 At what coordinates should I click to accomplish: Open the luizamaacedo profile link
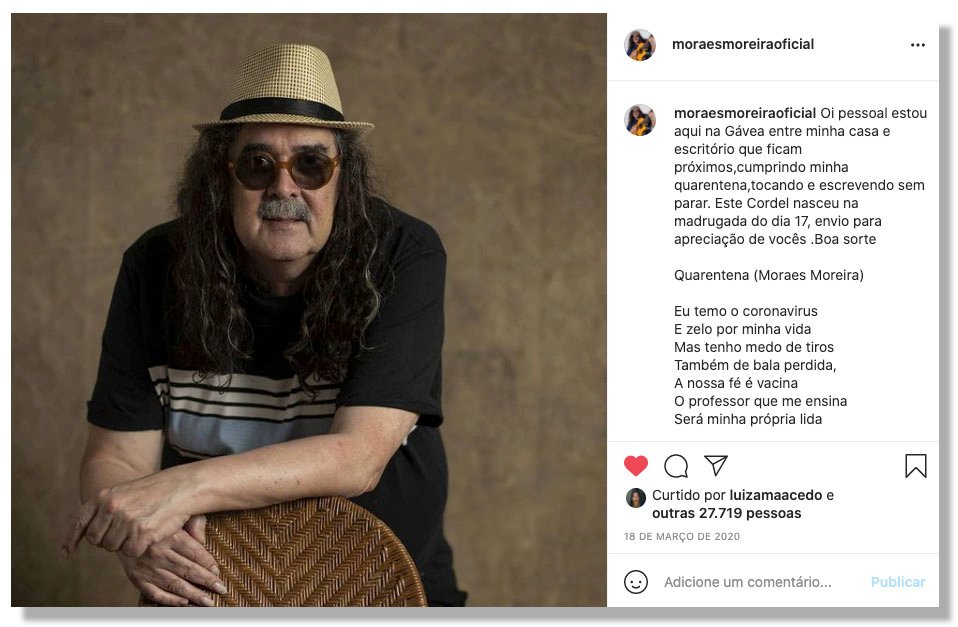(x=776, y=495)
